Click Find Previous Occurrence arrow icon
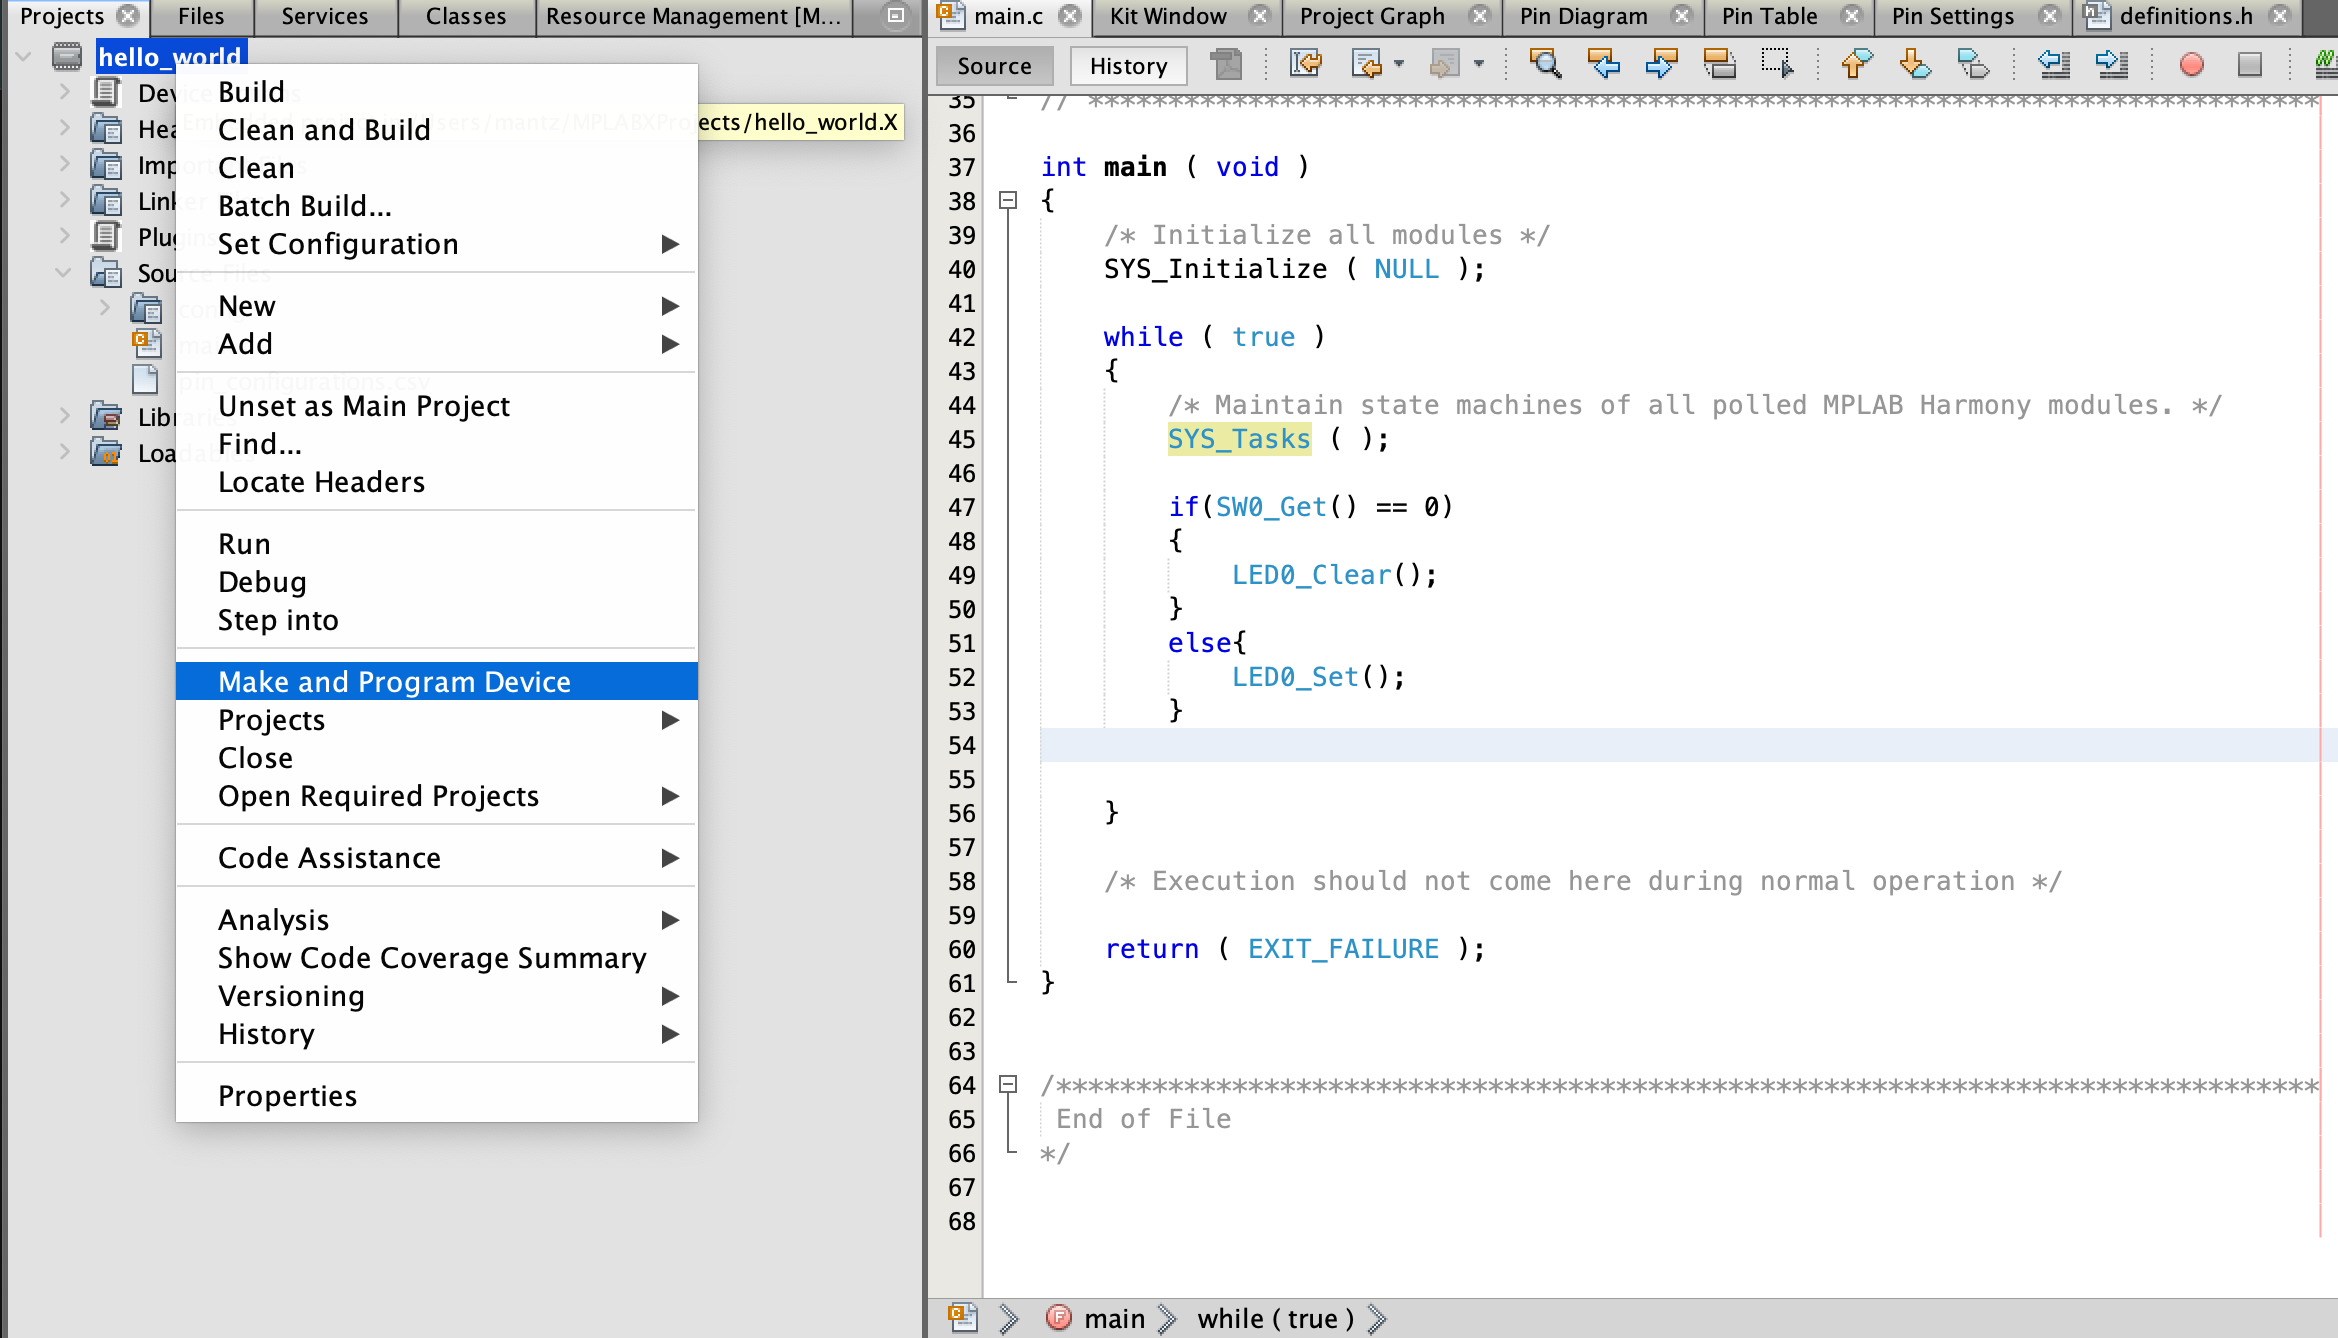Viewport: 2338px width, 1338px height. [x=1603, y=65]
